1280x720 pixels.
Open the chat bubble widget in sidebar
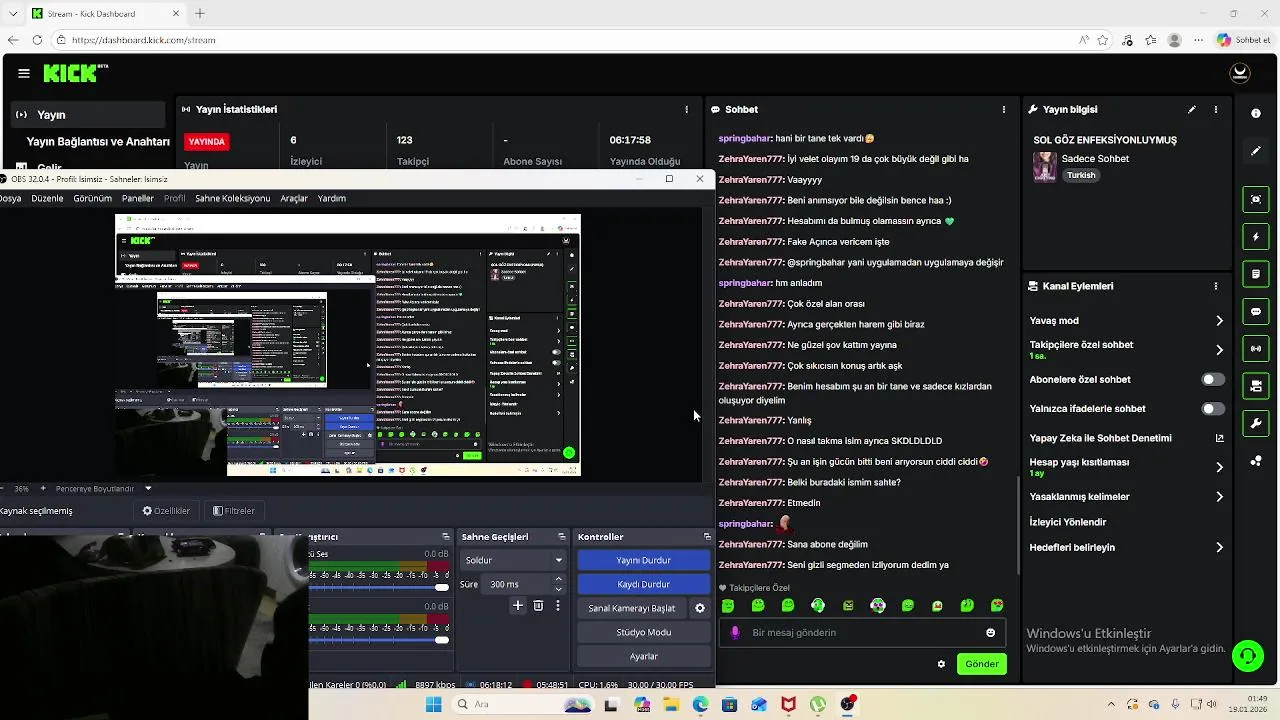click(x=1256, y=312)
